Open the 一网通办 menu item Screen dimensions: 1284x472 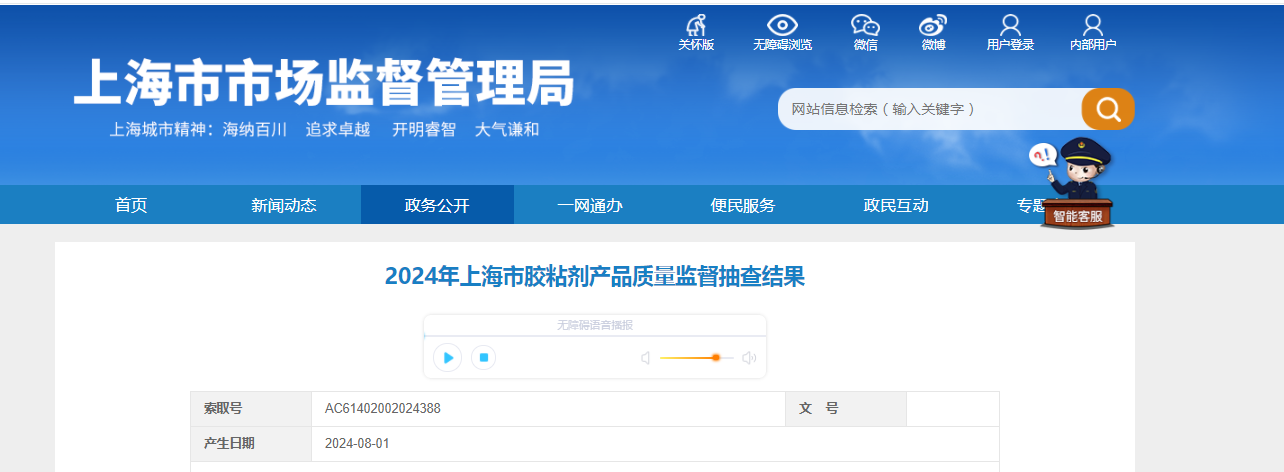tap(590, 205)
